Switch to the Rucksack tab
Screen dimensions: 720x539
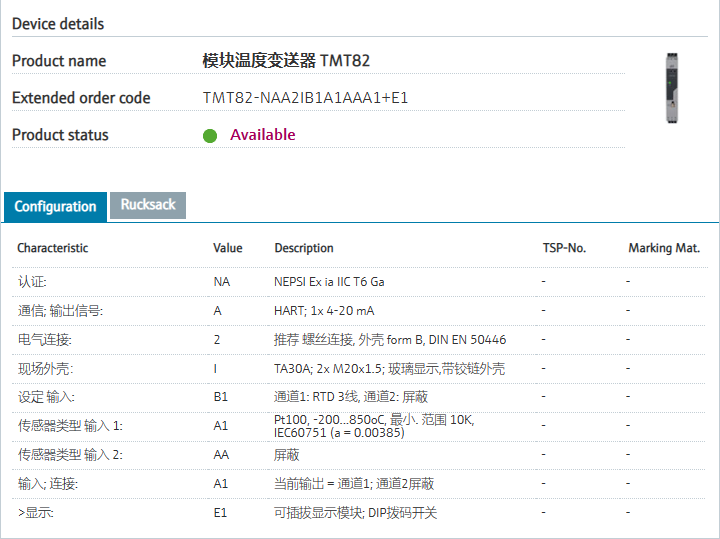[x=148, y=205]
